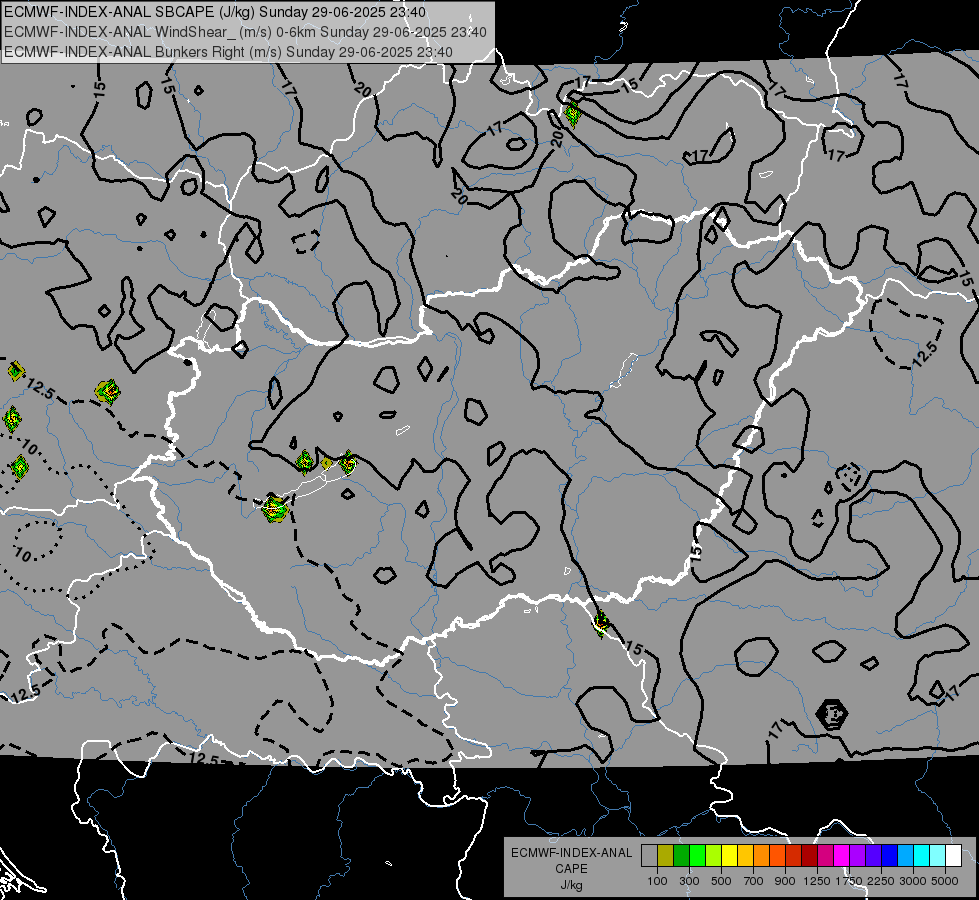979x900 pixels.
Task: Click the WindShear 0-6km title line
Action: (x=245, y=32)
